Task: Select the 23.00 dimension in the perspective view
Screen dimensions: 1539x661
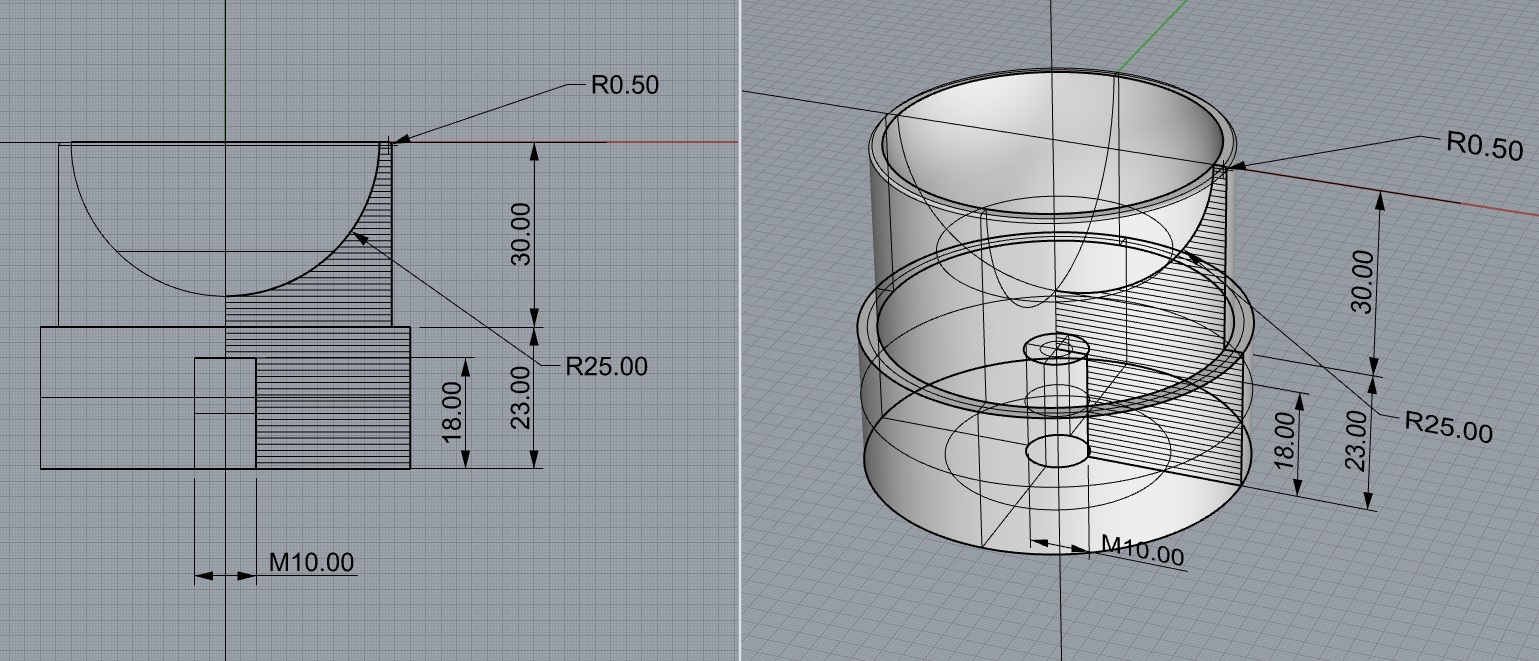Action: point(1355,440)
